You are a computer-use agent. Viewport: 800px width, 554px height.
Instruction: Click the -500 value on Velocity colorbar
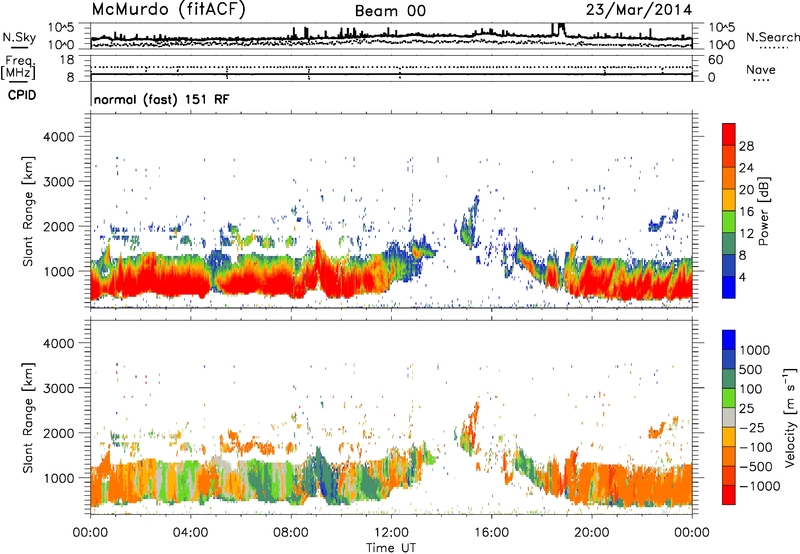coord(756,467)
